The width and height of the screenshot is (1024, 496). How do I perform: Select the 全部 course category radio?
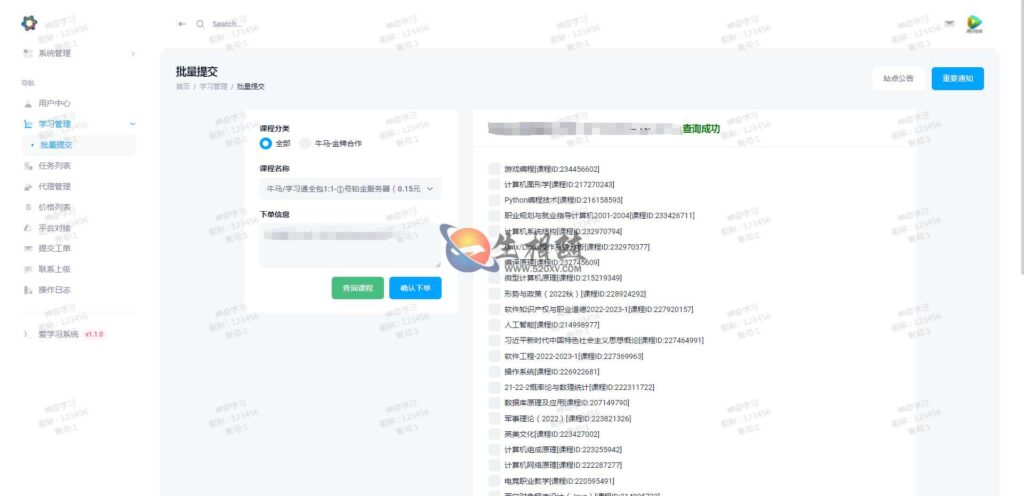[x=266, y=144]
